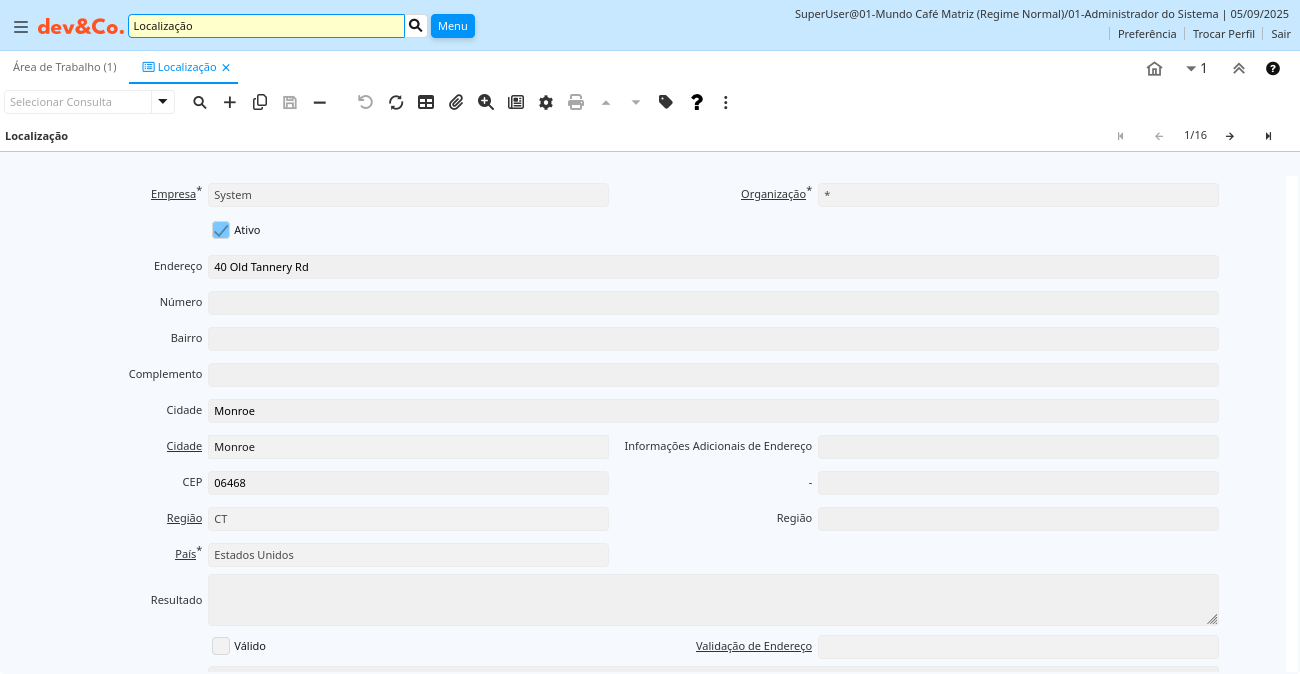Switch to Área de Trabalho tab
The image size is (1300, 674).
[64, 67]
